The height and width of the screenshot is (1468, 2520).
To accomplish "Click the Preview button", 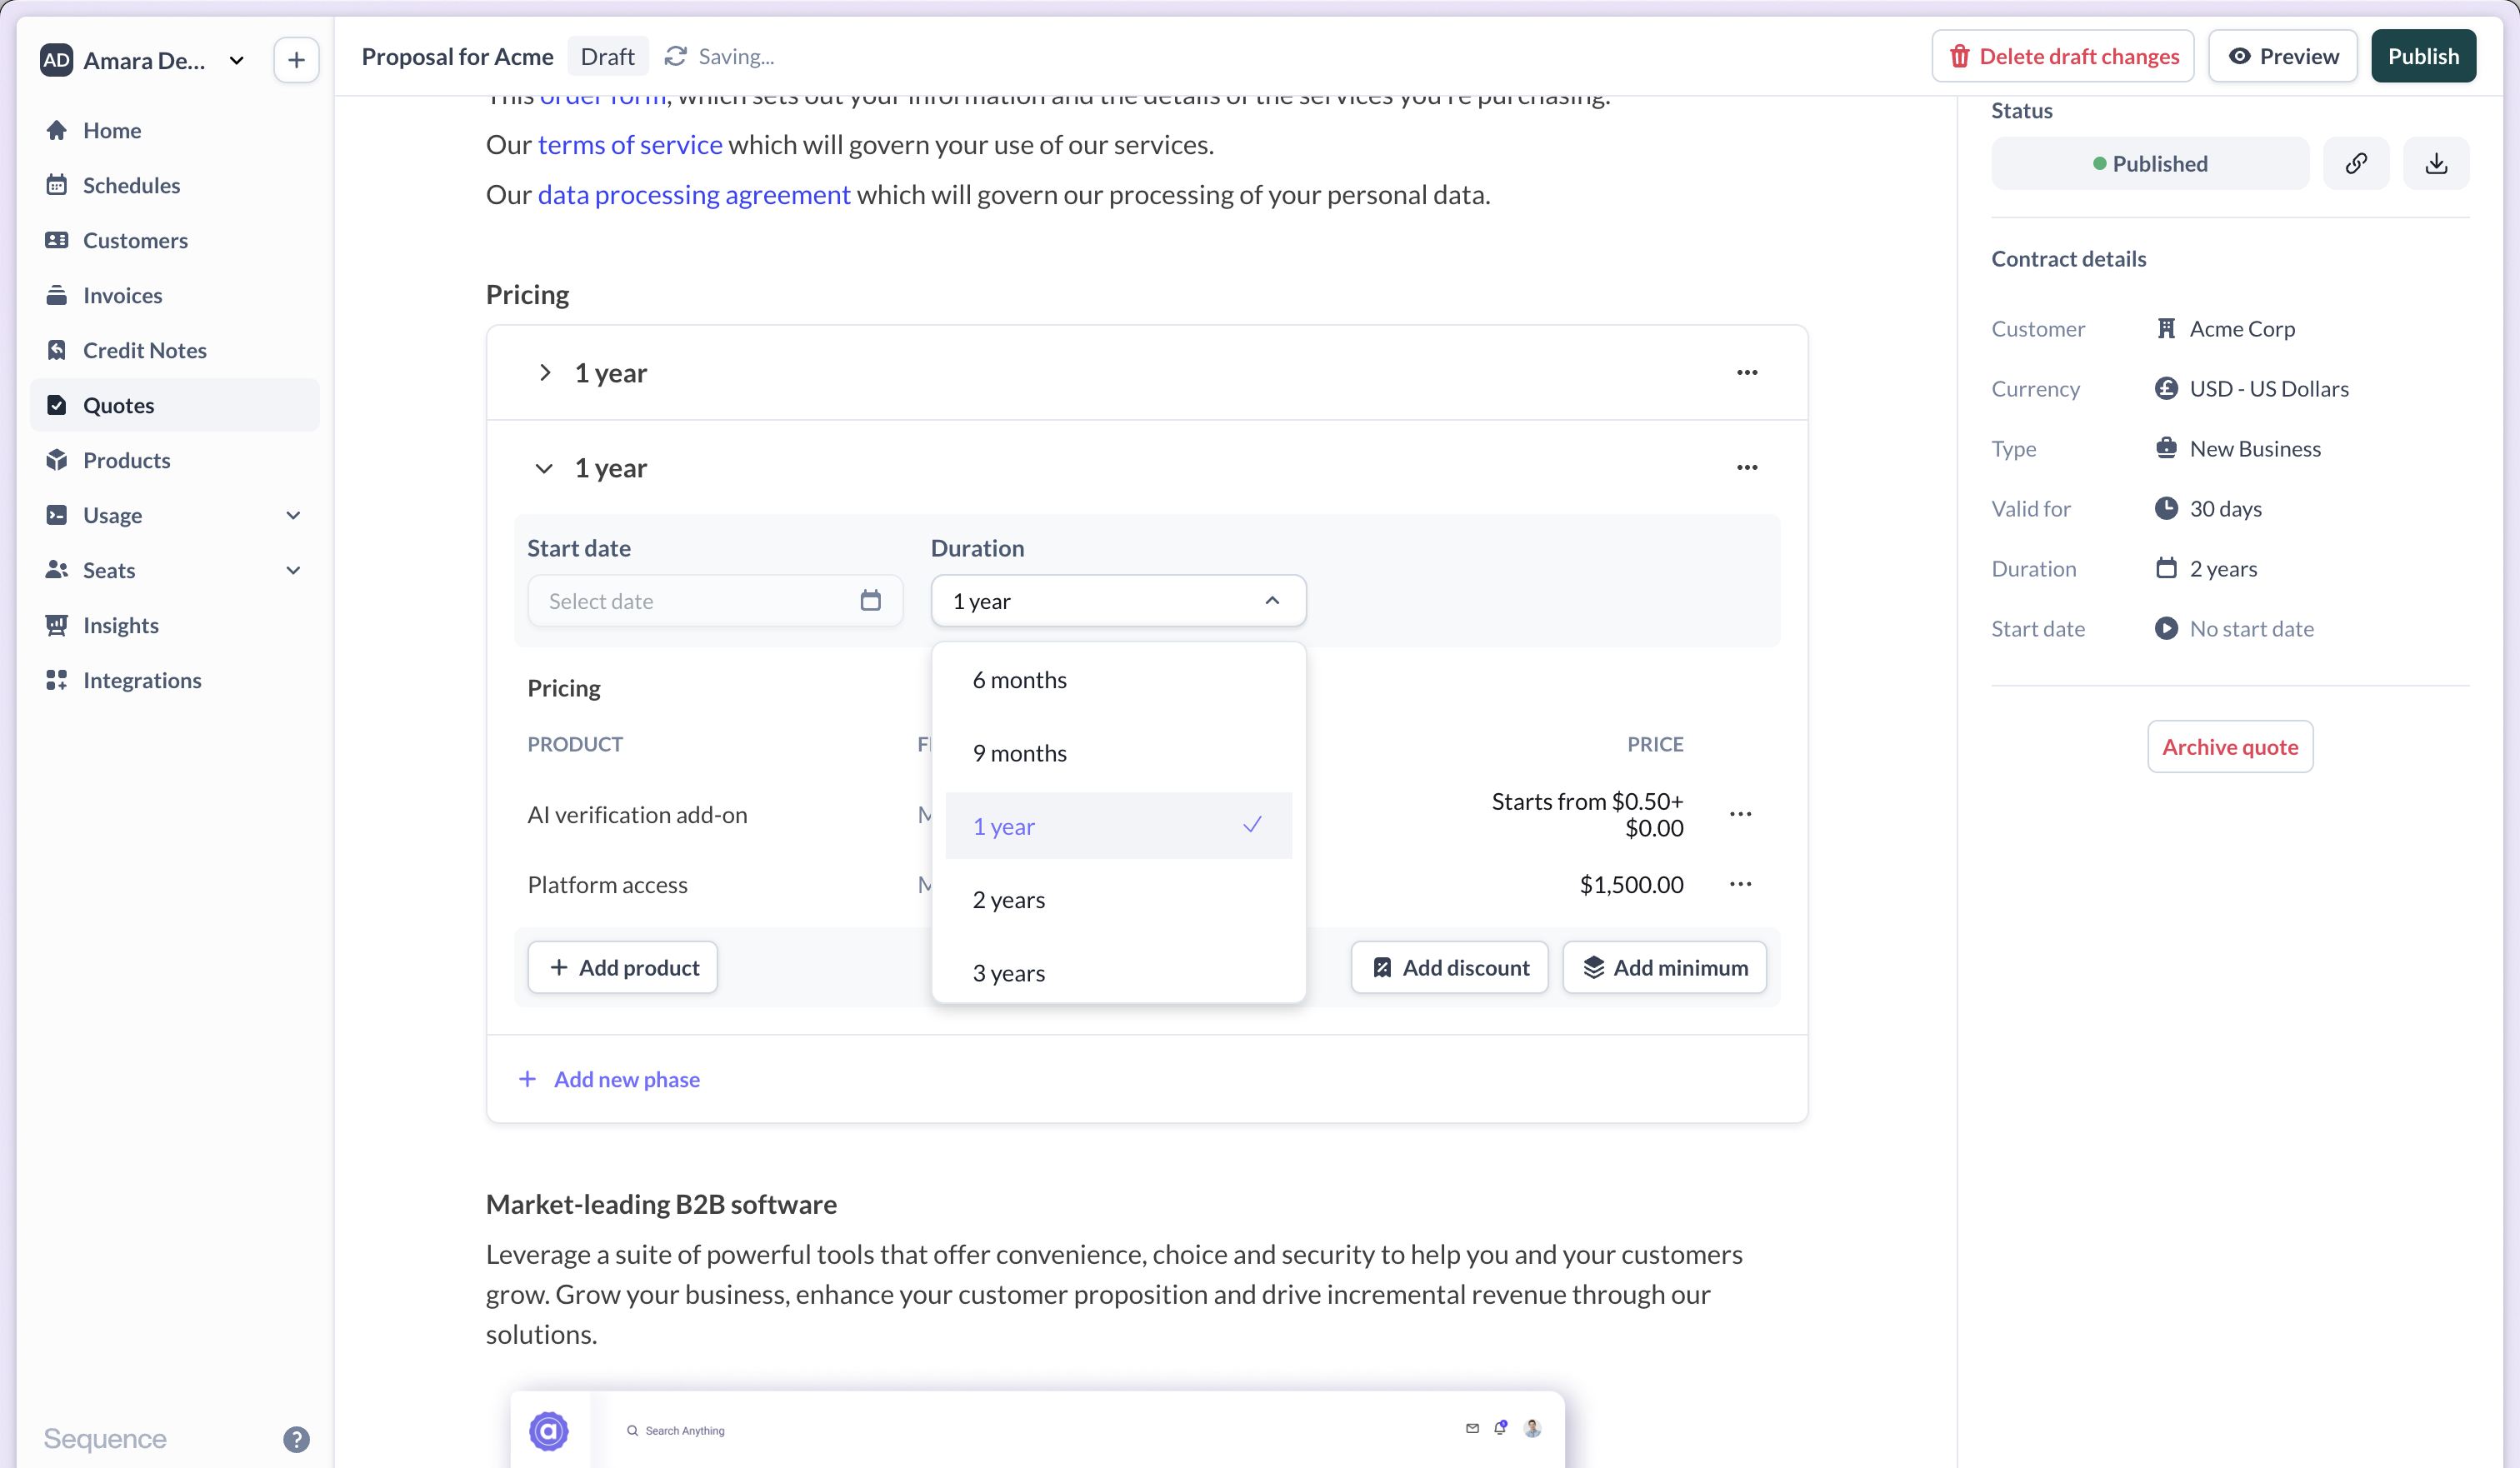I will (x=2282, y=56).
